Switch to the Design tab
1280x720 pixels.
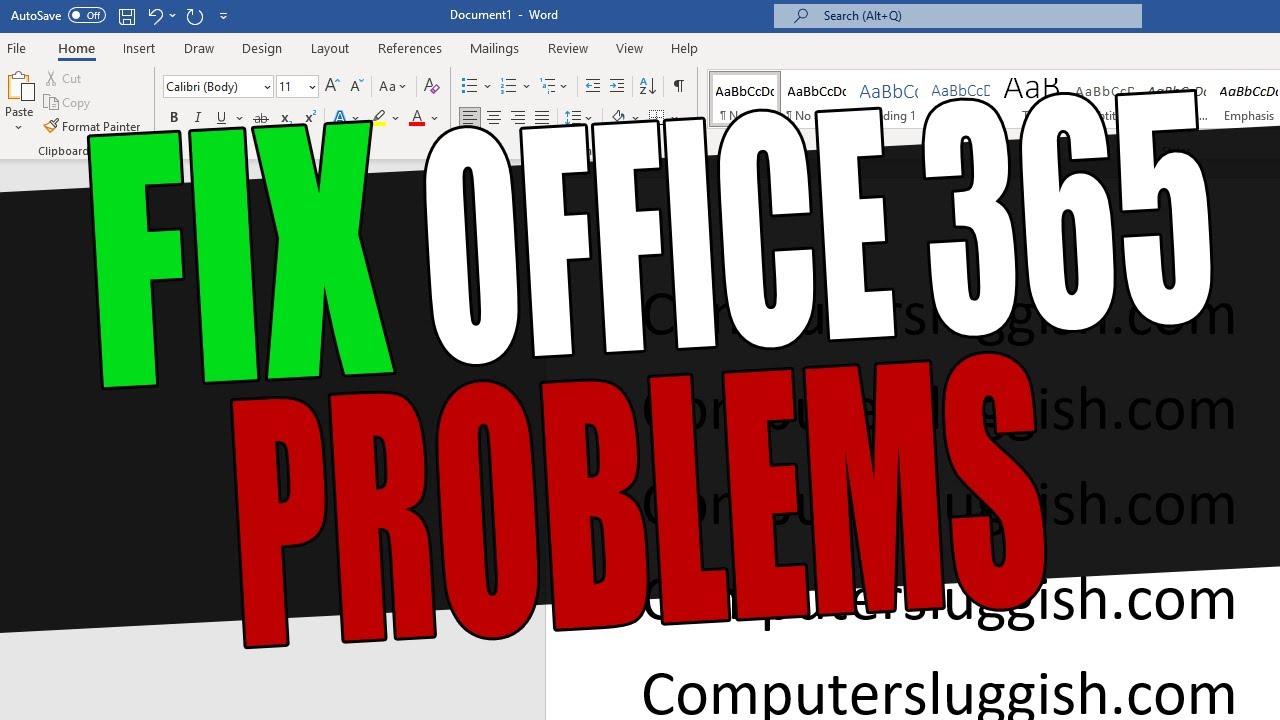point(262,48)
